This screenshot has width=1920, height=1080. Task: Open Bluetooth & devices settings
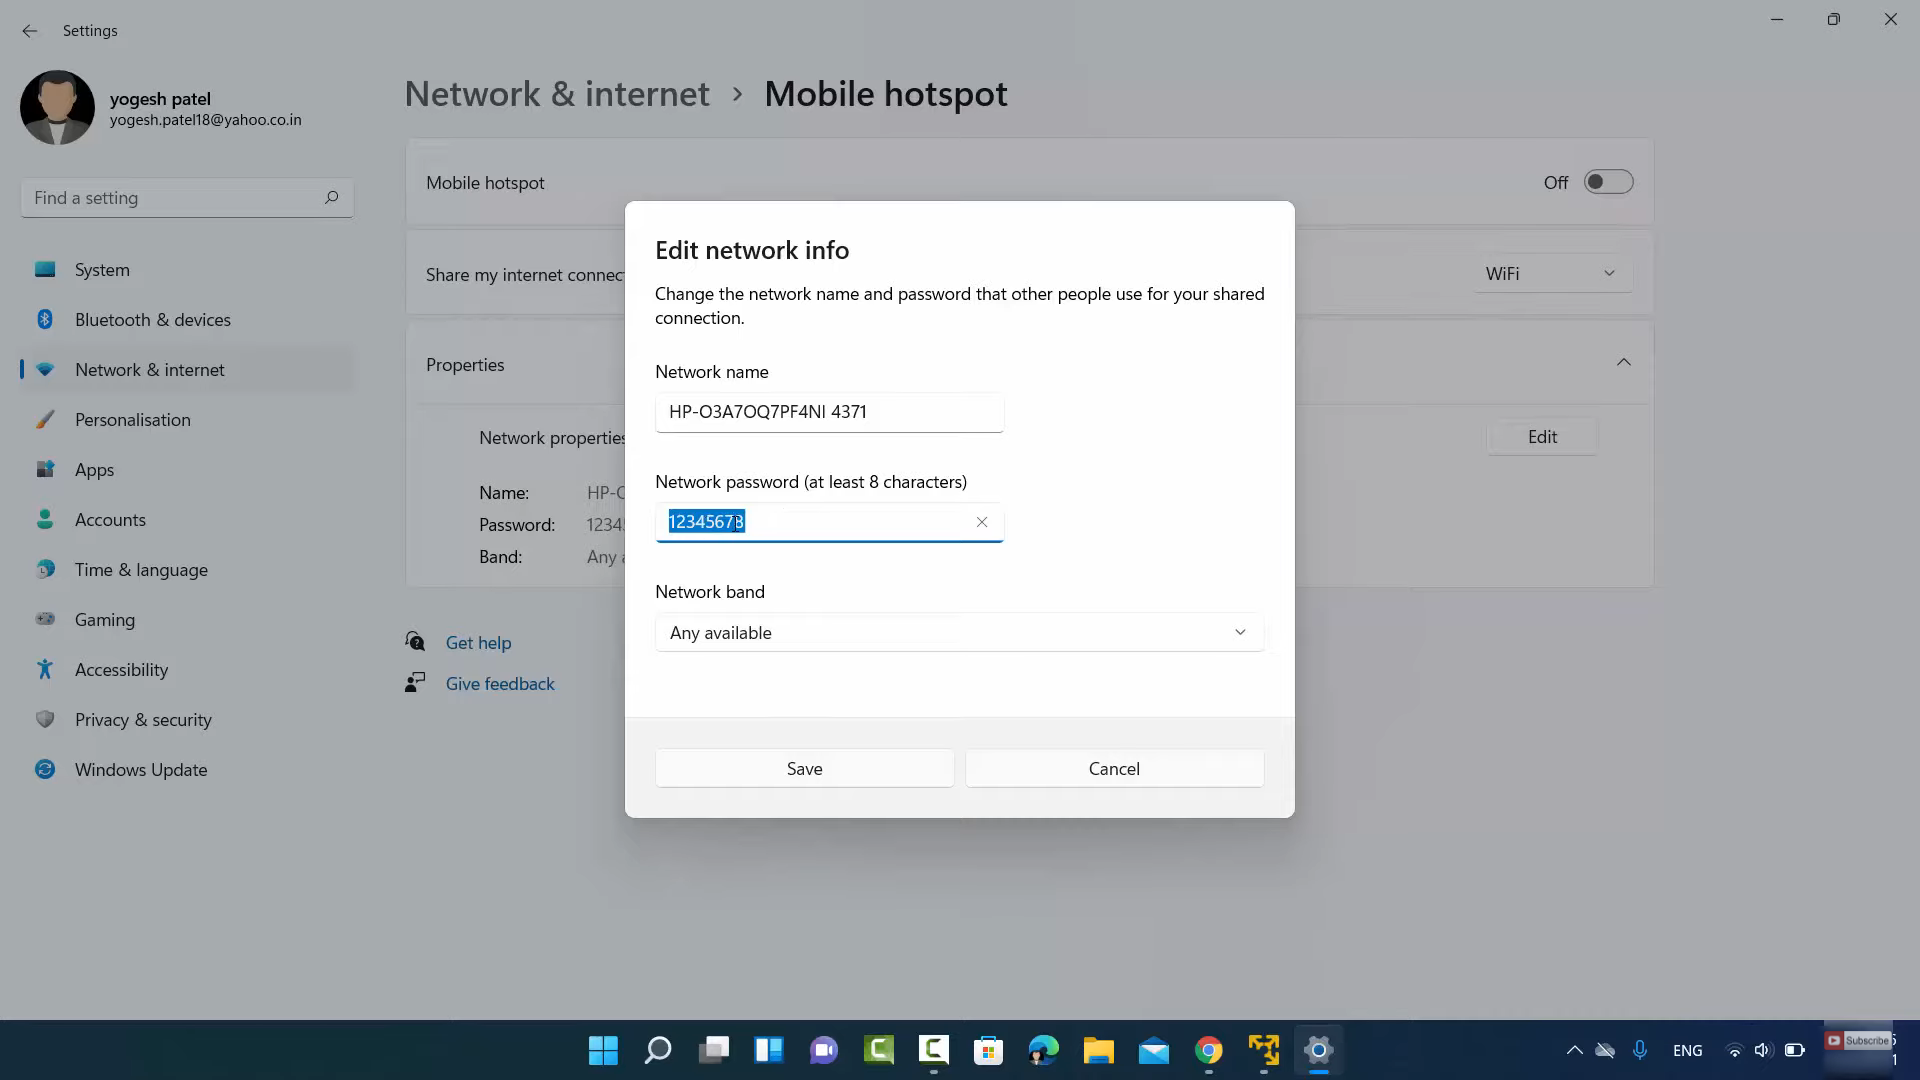pyautogui.click(x=152, y=320)
